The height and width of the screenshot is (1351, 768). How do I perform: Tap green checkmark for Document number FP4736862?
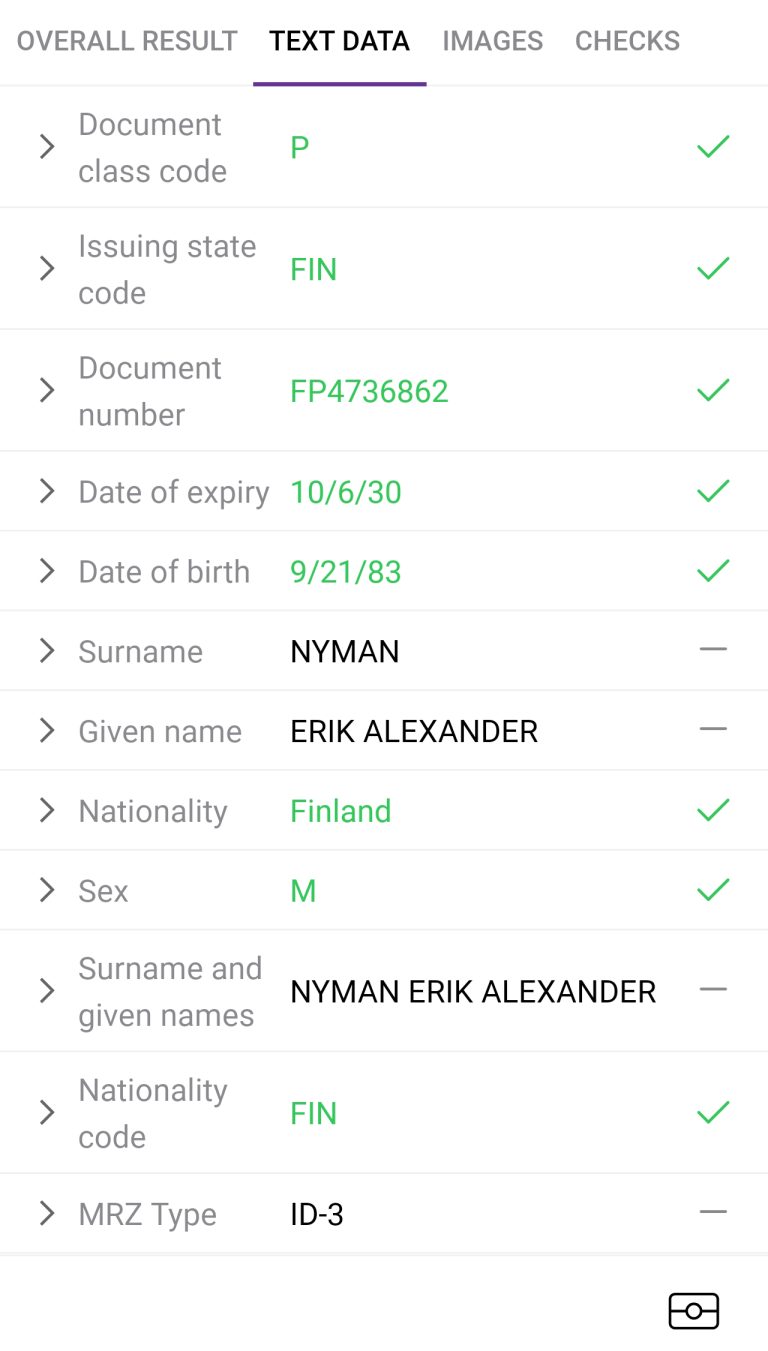click(713, 390)
